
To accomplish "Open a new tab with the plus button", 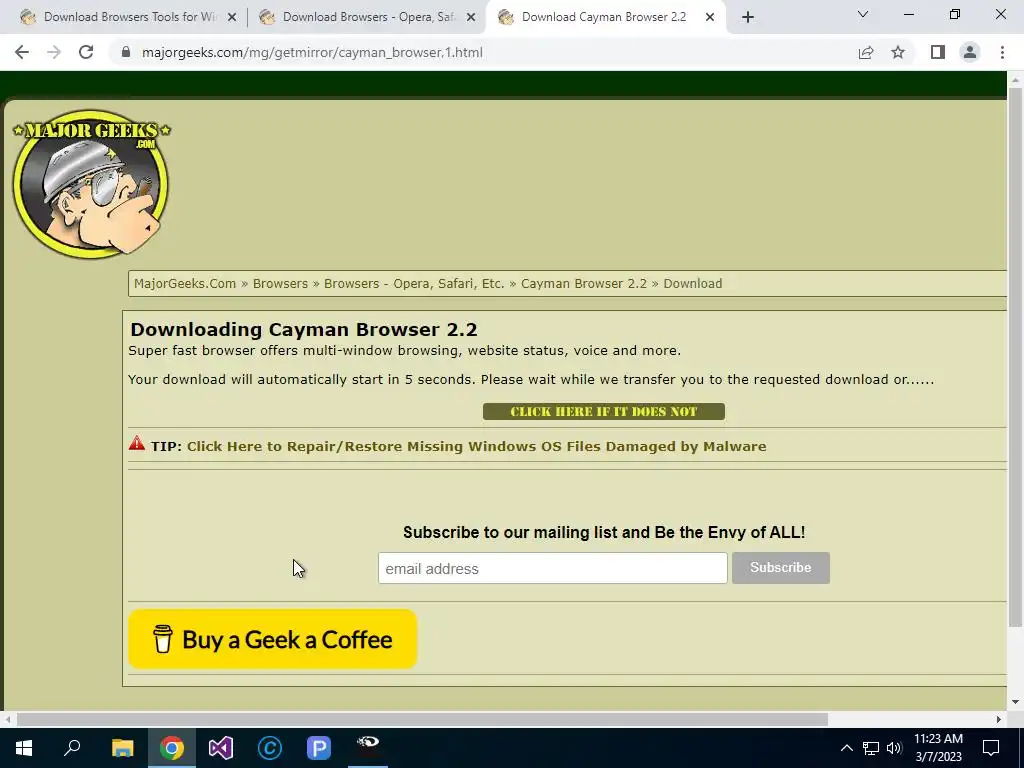I will (x=748, y=17).
